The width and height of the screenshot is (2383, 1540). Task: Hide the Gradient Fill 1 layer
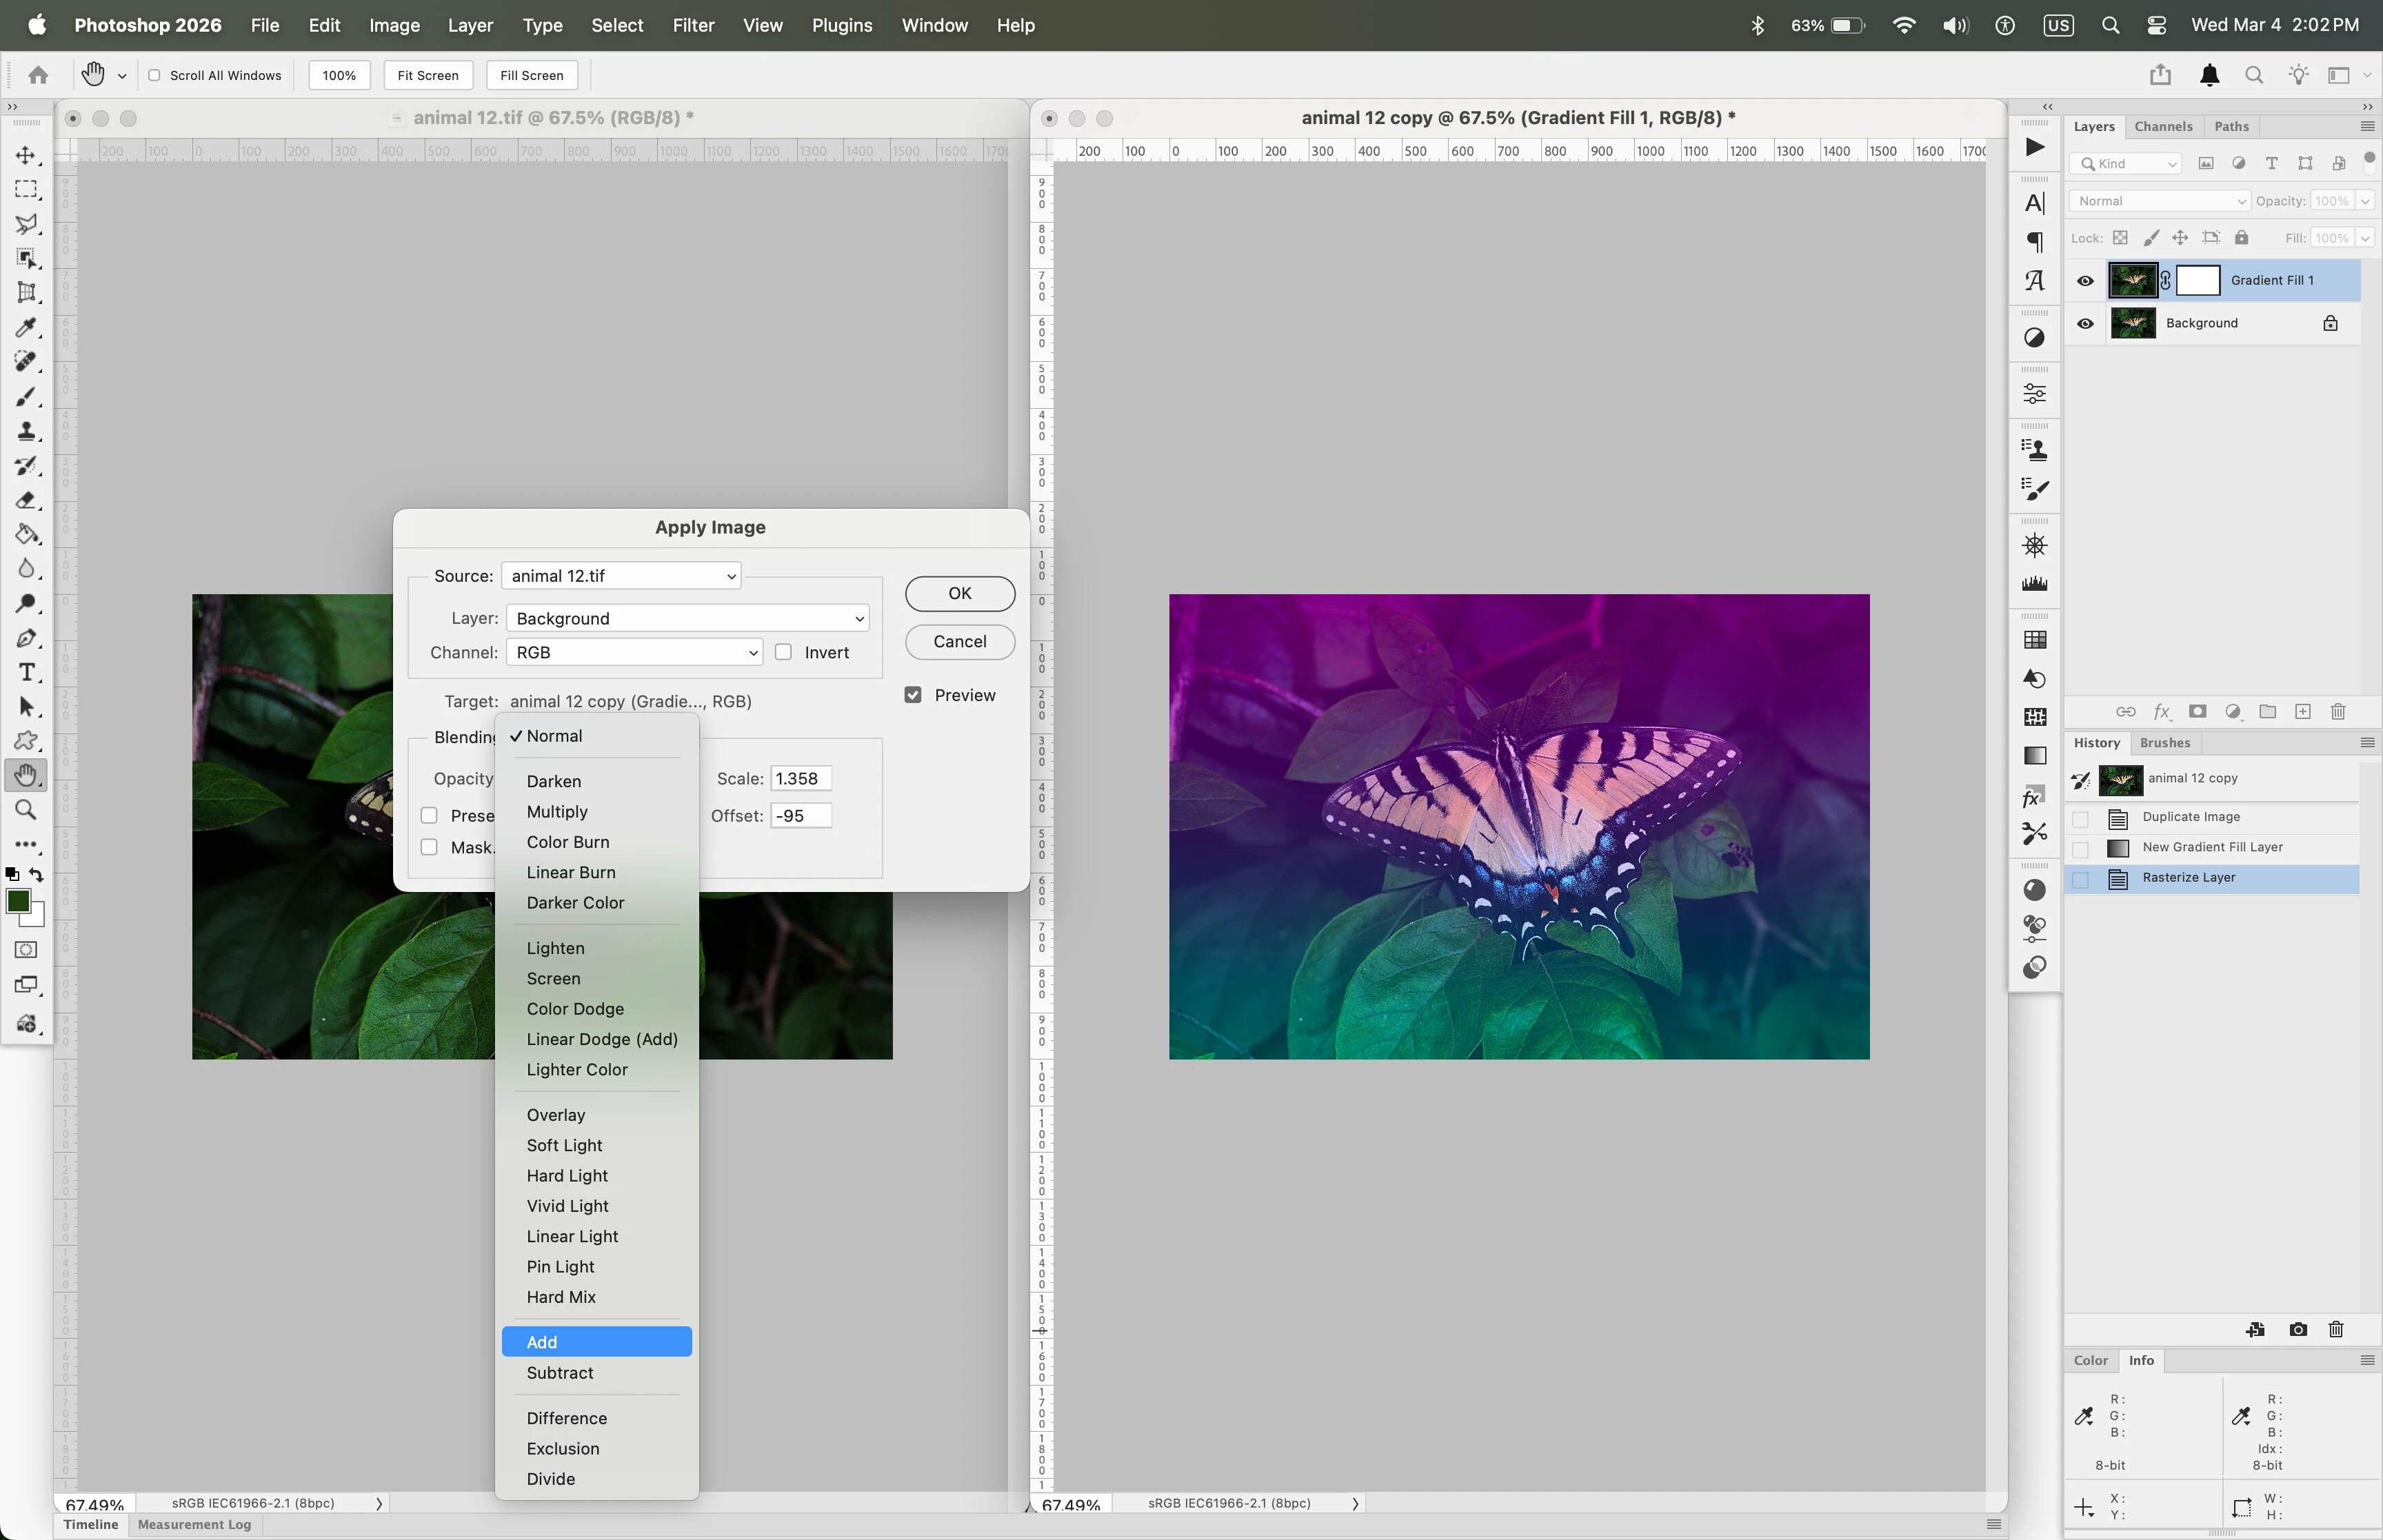tap(2085, 281)
